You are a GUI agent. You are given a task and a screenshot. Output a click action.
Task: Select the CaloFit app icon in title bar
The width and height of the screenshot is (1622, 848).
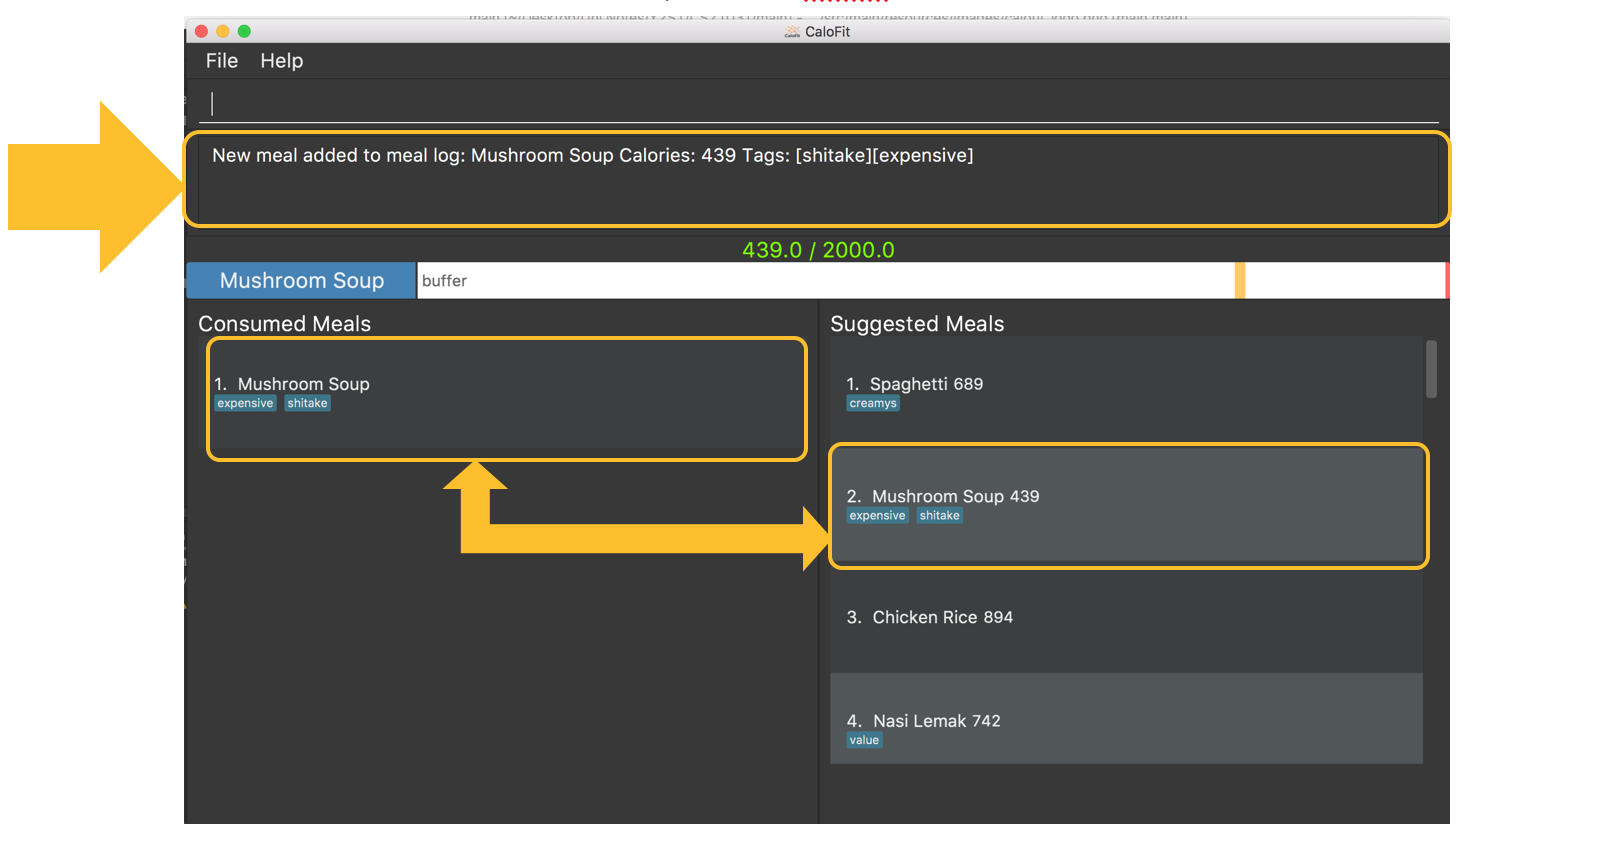[793, 32]
